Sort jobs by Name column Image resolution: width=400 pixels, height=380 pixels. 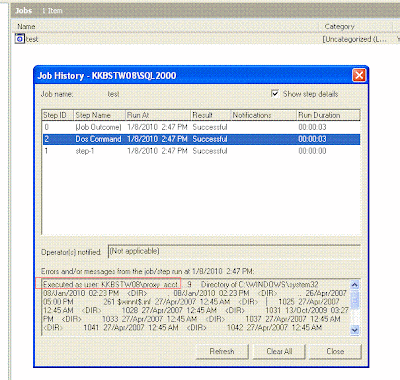tap(26, 26)
